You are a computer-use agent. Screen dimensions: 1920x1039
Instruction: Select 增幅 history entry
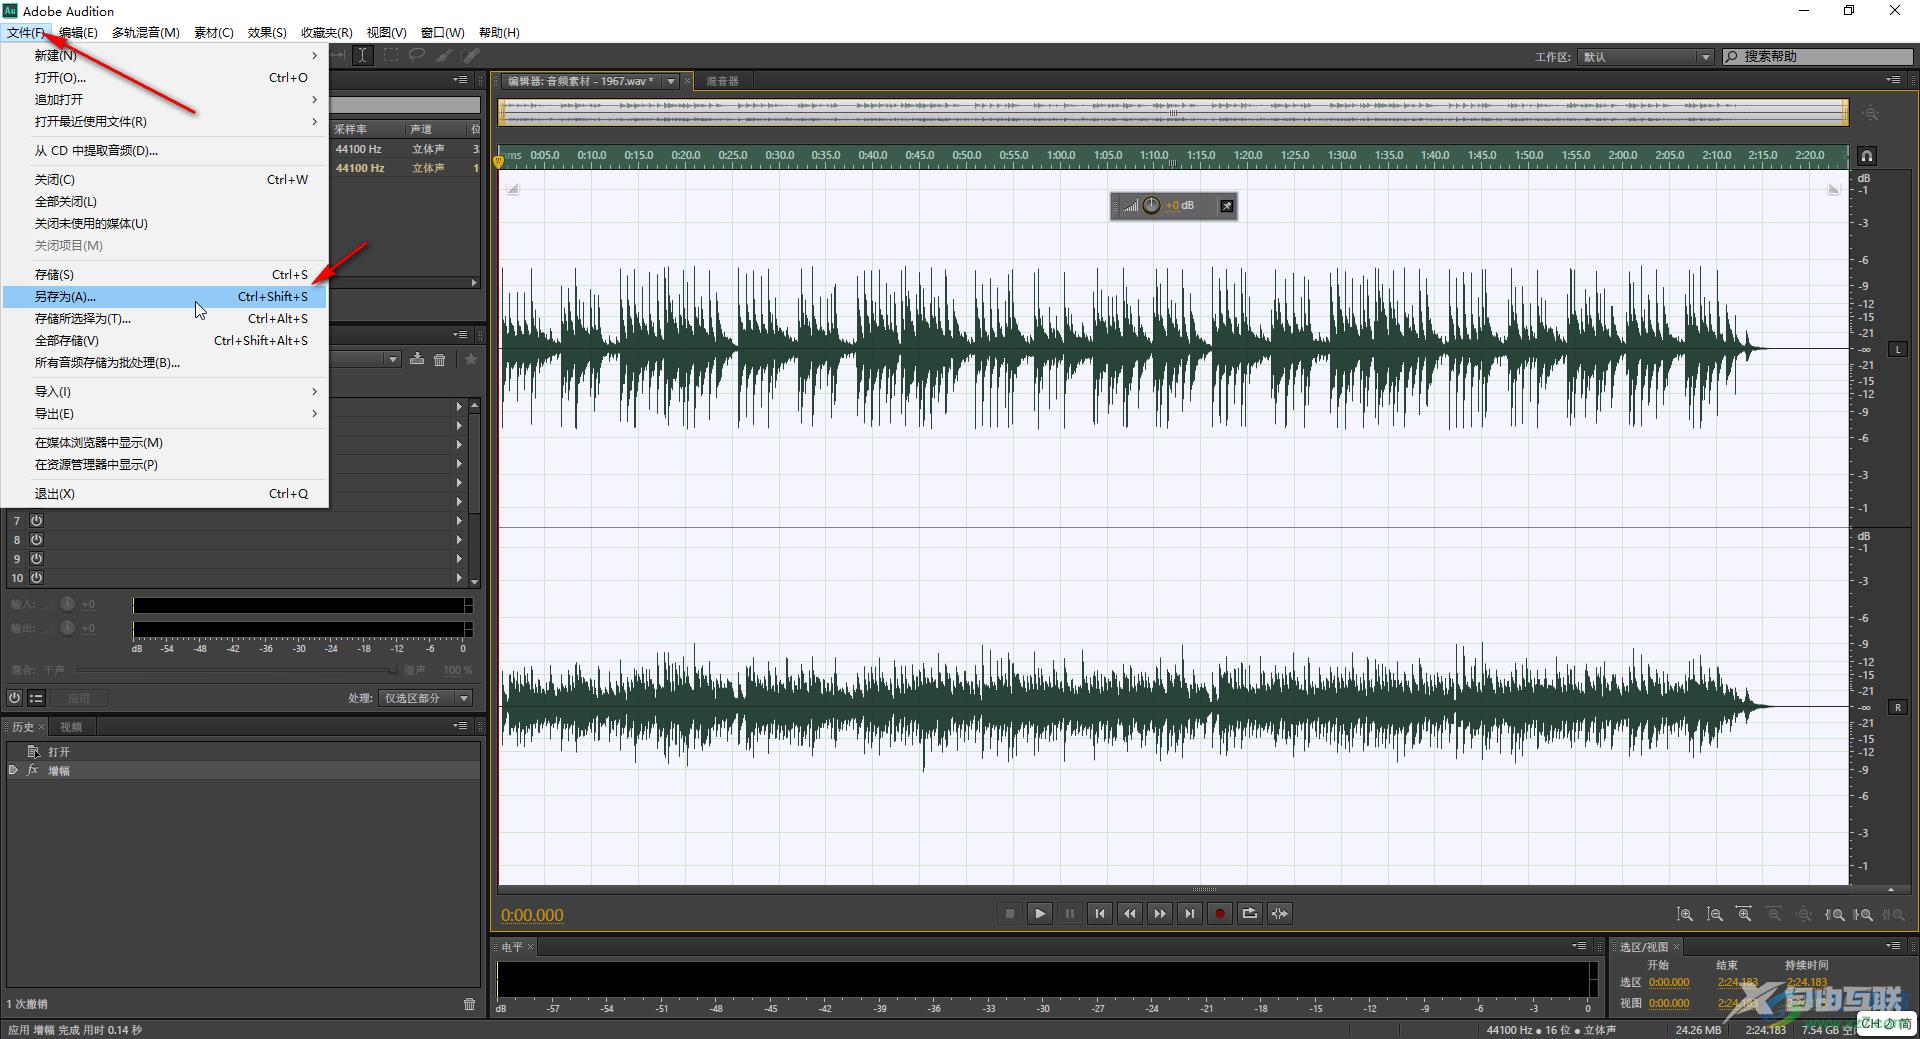point(243,771)
